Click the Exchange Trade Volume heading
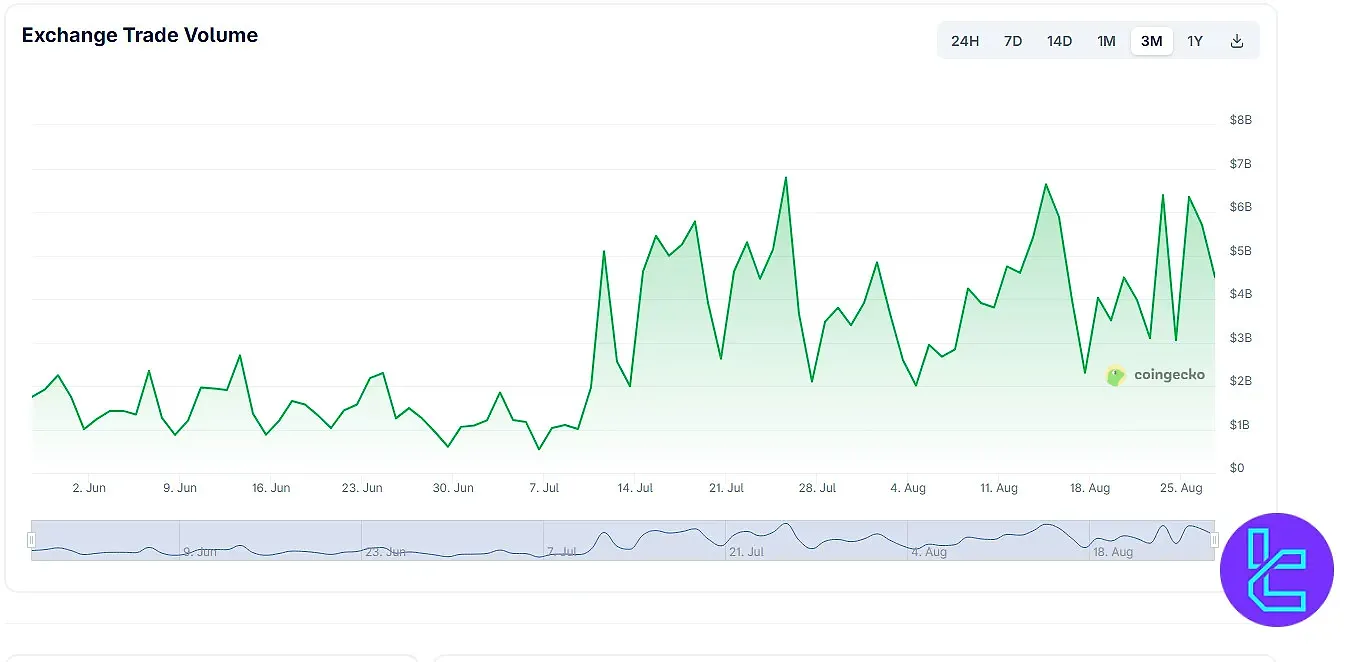The height and width of the screenshot is (662, 1369). [x=140, y=35]
